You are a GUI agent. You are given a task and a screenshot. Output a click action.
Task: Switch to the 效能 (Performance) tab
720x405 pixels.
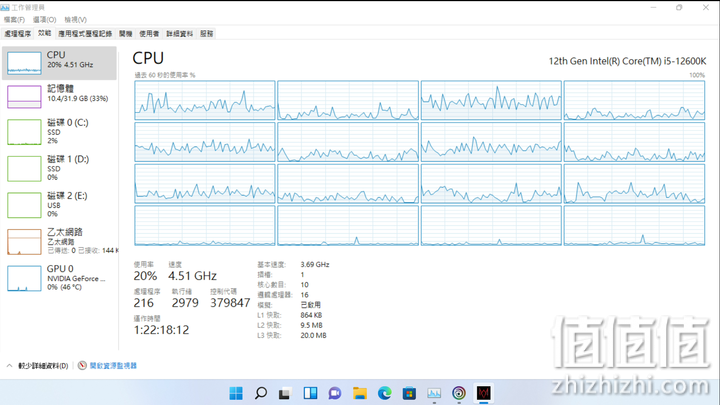pos(45,33)
